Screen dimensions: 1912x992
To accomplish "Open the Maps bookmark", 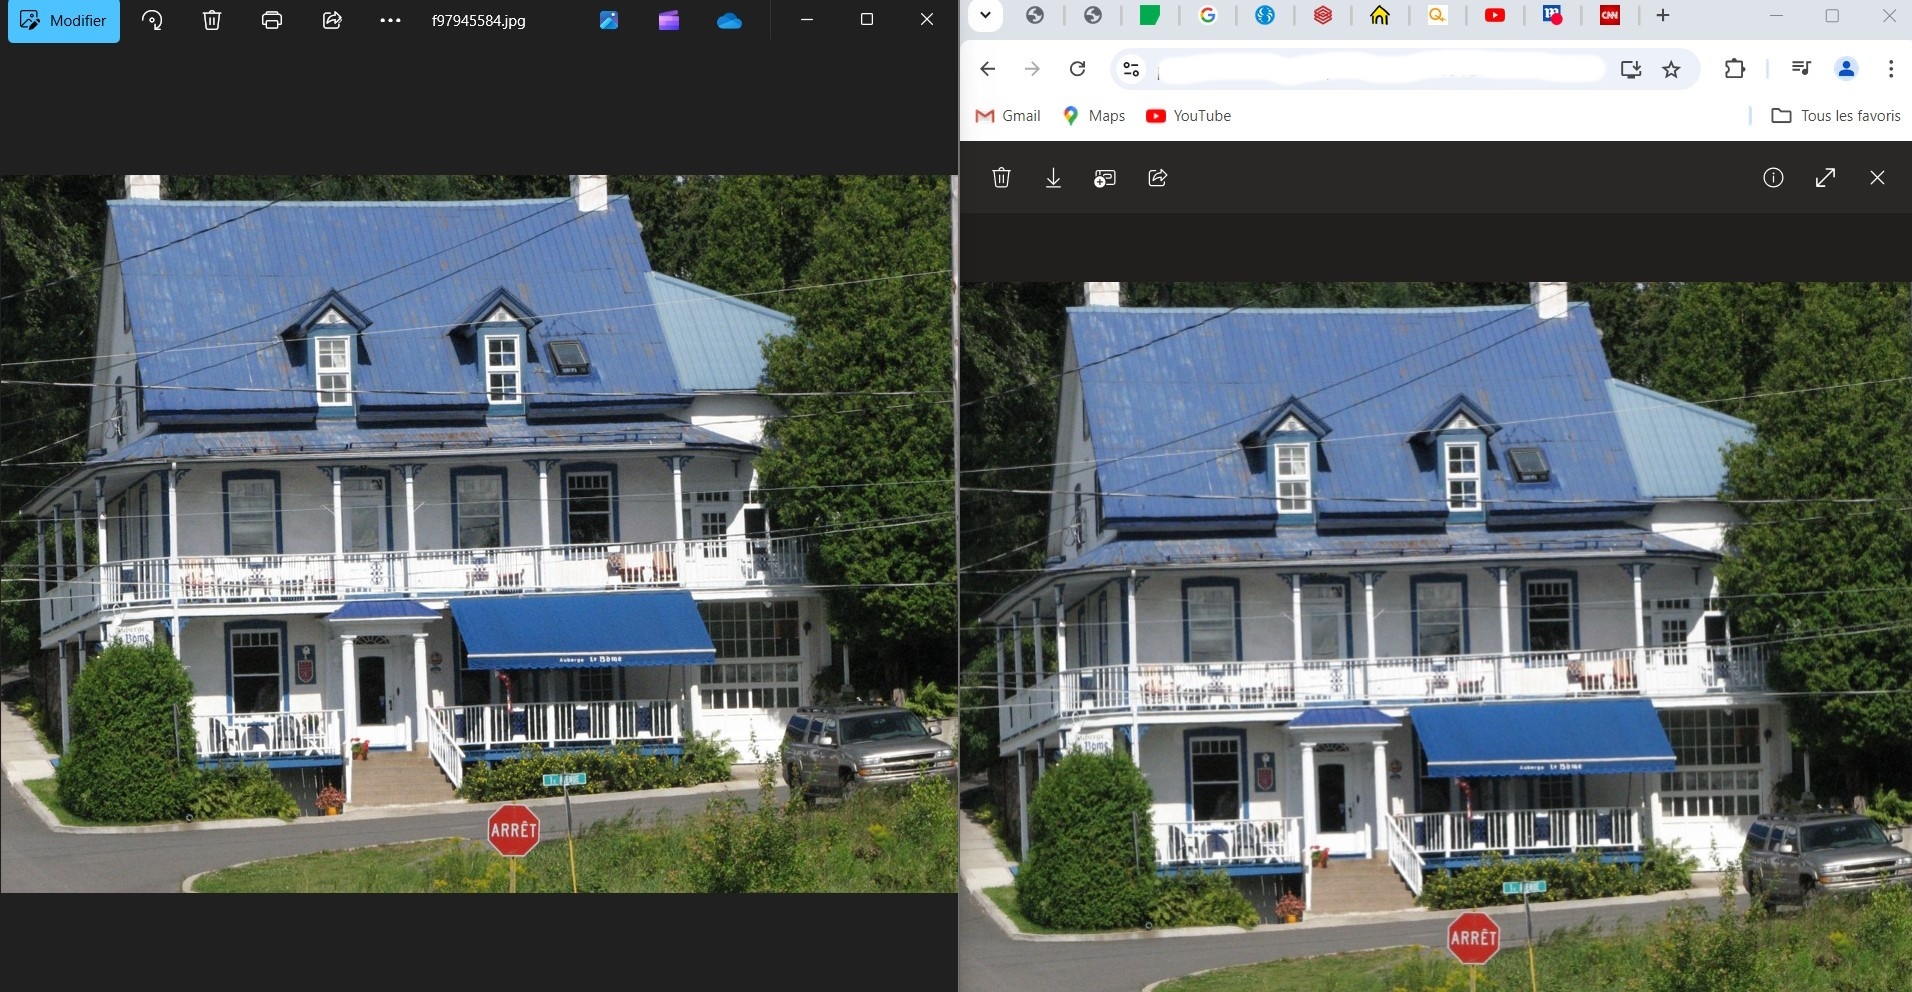I will [x=1093, y=116].
